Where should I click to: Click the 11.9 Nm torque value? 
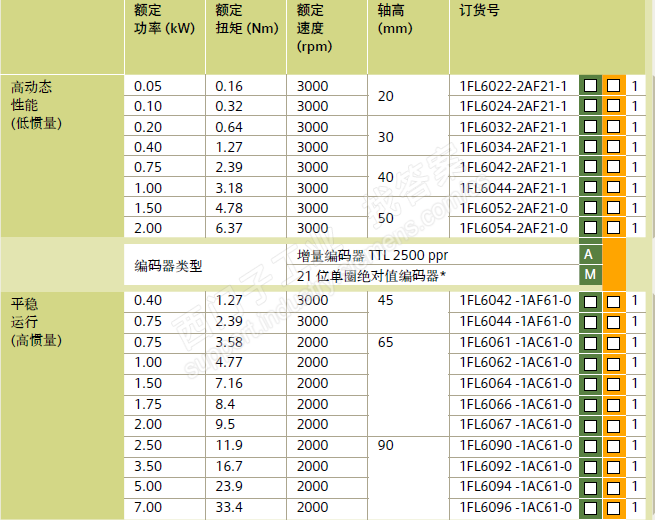pyautogui.click(x=229, y=445)
